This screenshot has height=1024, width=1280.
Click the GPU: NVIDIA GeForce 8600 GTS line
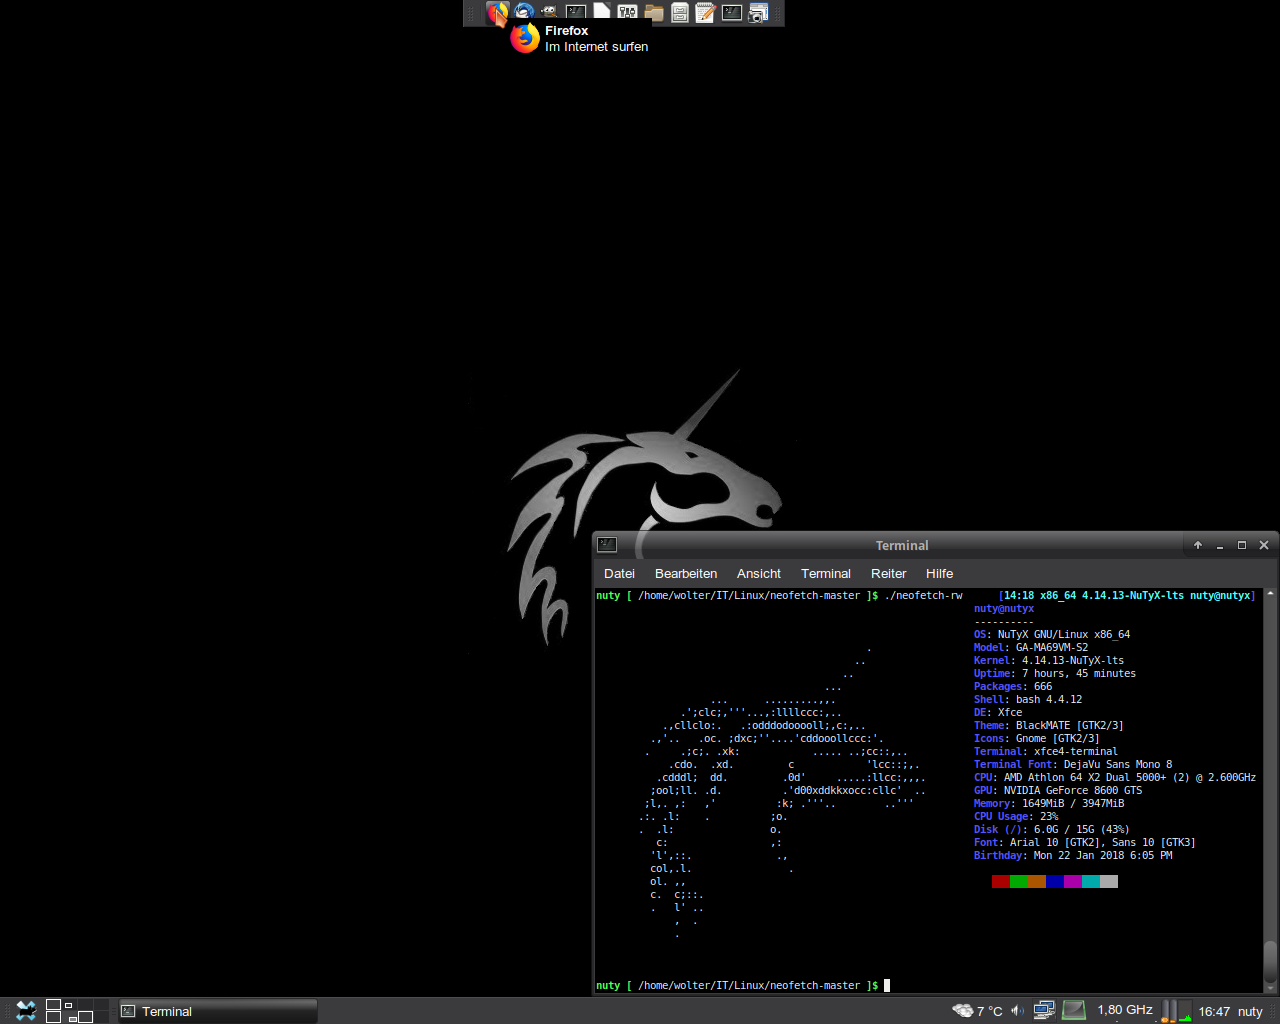click(x=1058, y=791)
